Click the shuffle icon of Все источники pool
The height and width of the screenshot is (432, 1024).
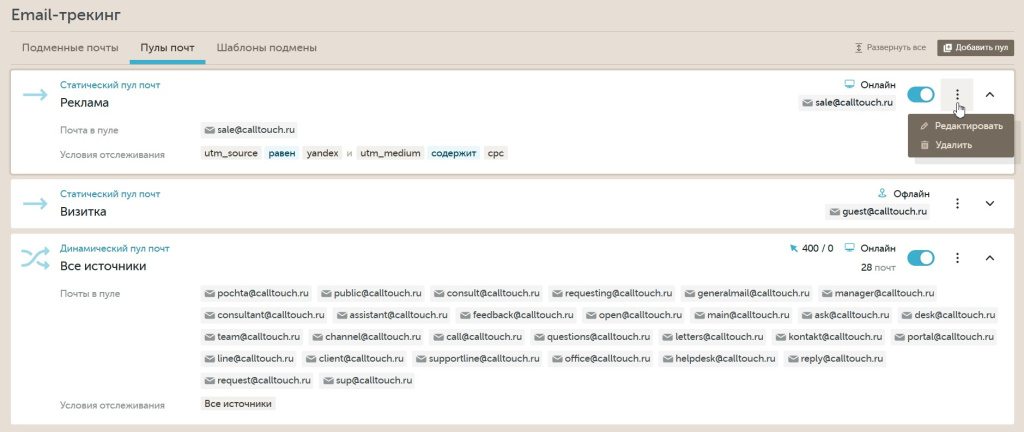35,258
